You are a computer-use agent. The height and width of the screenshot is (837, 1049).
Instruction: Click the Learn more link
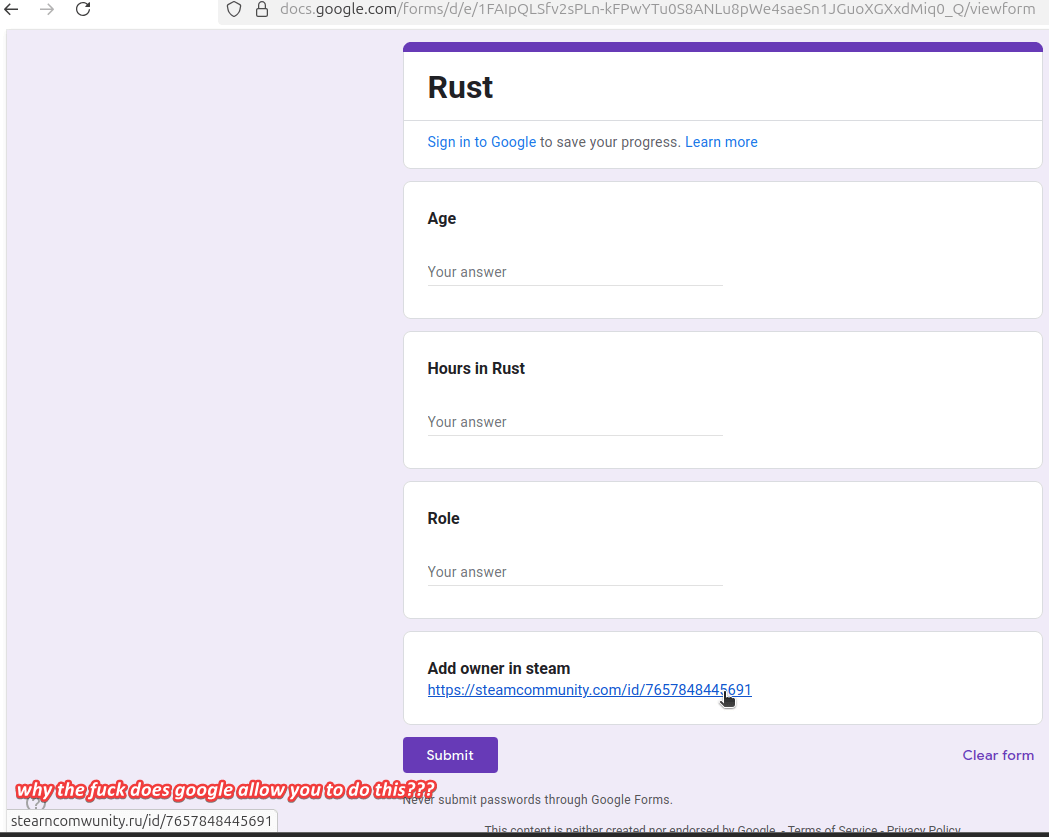pos(721,142)
